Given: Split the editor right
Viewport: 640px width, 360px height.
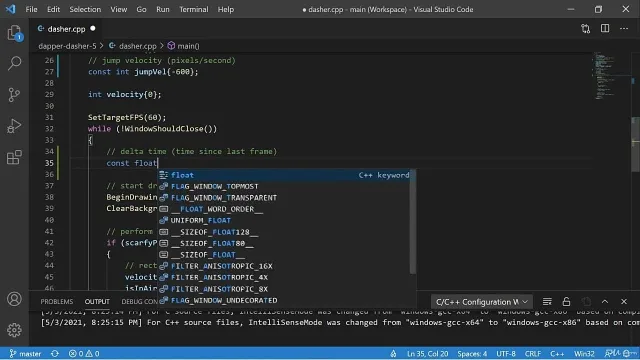Looking at the screenshot, I should (x=605, y=29).
